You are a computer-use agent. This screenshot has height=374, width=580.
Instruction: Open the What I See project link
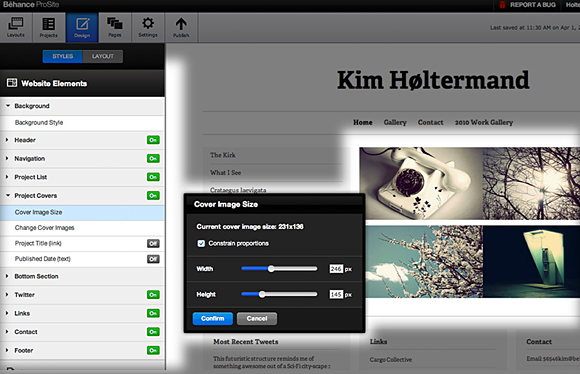(x=226, y=173)
